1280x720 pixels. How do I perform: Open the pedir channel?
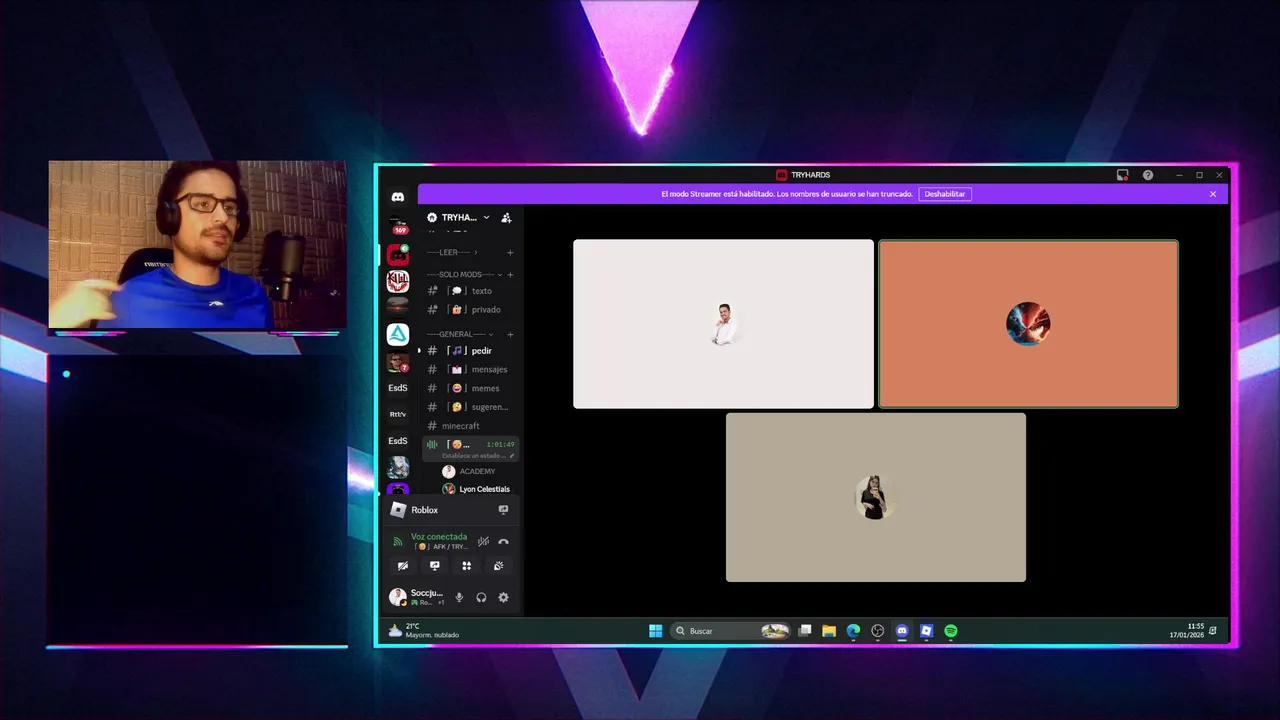(471, 351)
